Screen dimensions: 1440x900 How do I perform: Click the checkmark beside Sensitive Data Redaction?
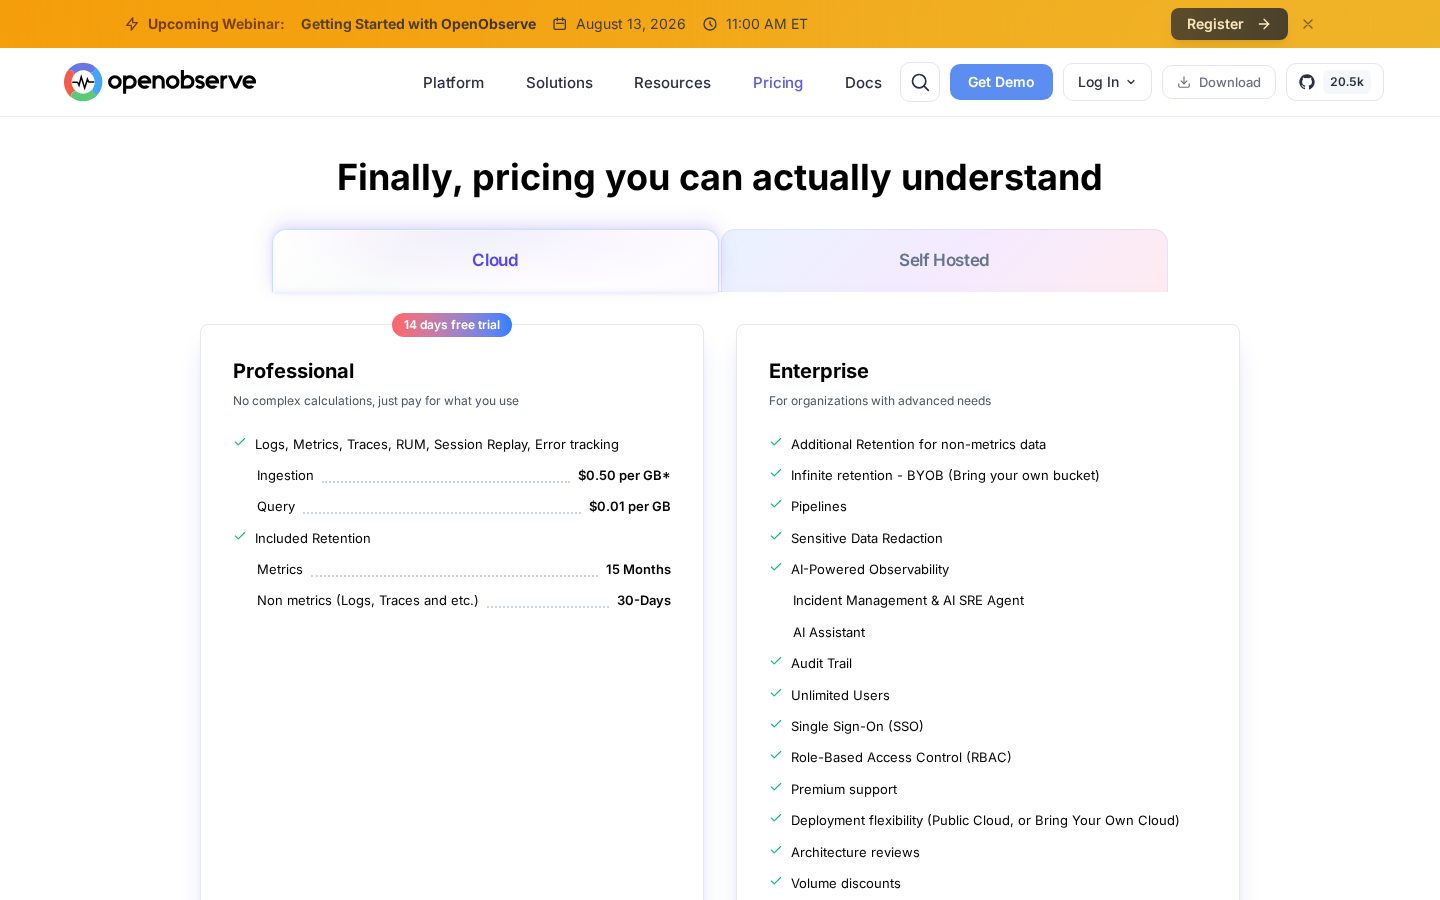[x=776, y=537]
